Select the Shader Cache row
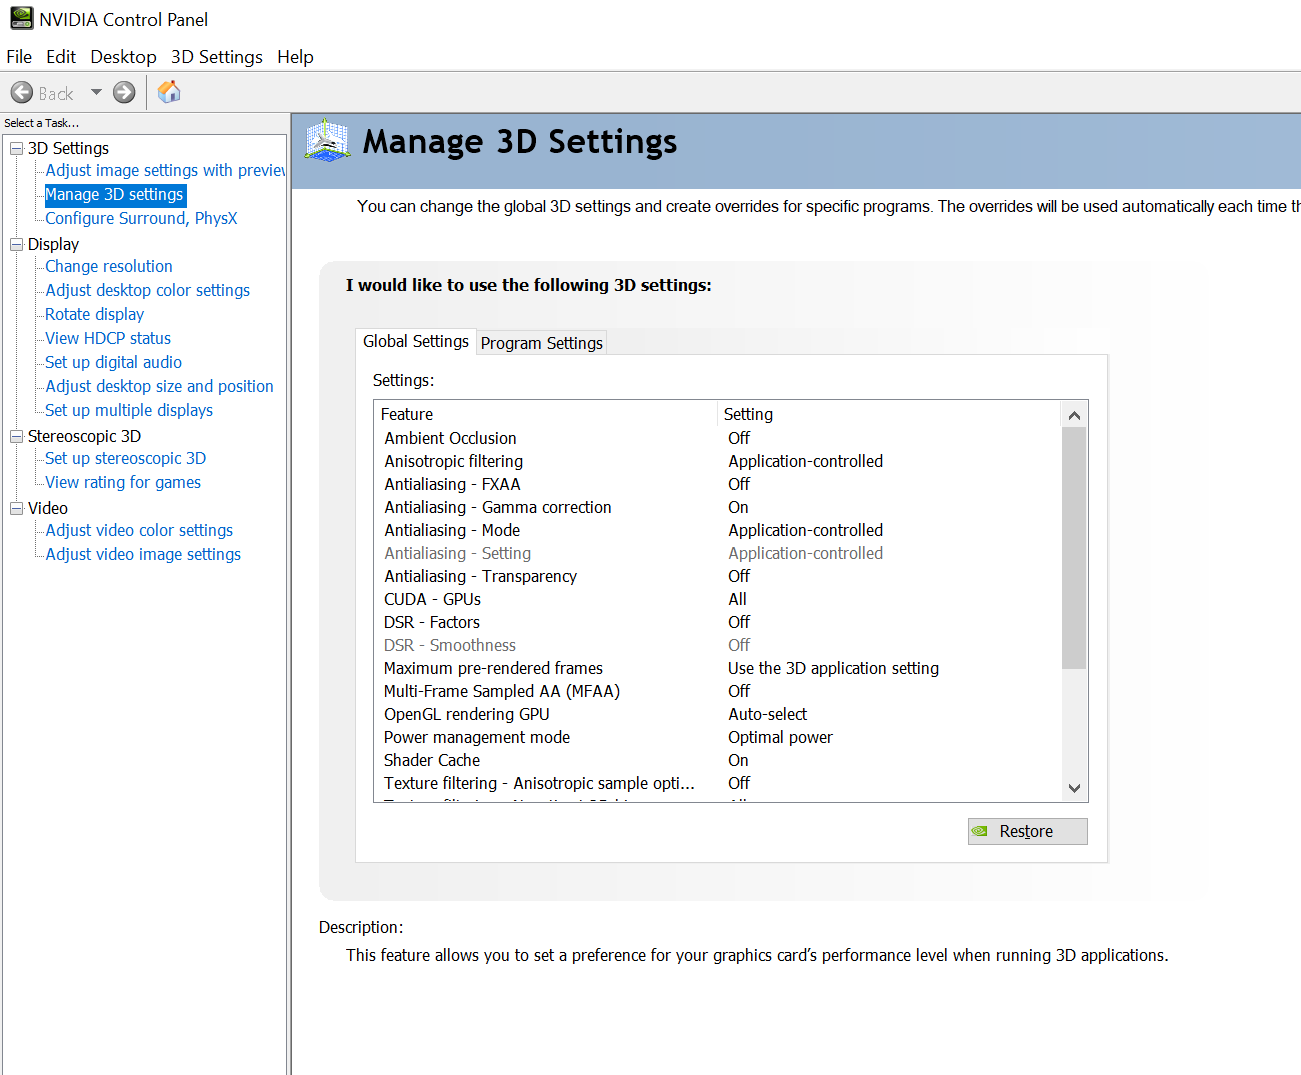Image resolution: width=1301 pixels, height=1075 pixels. point(717,760)
